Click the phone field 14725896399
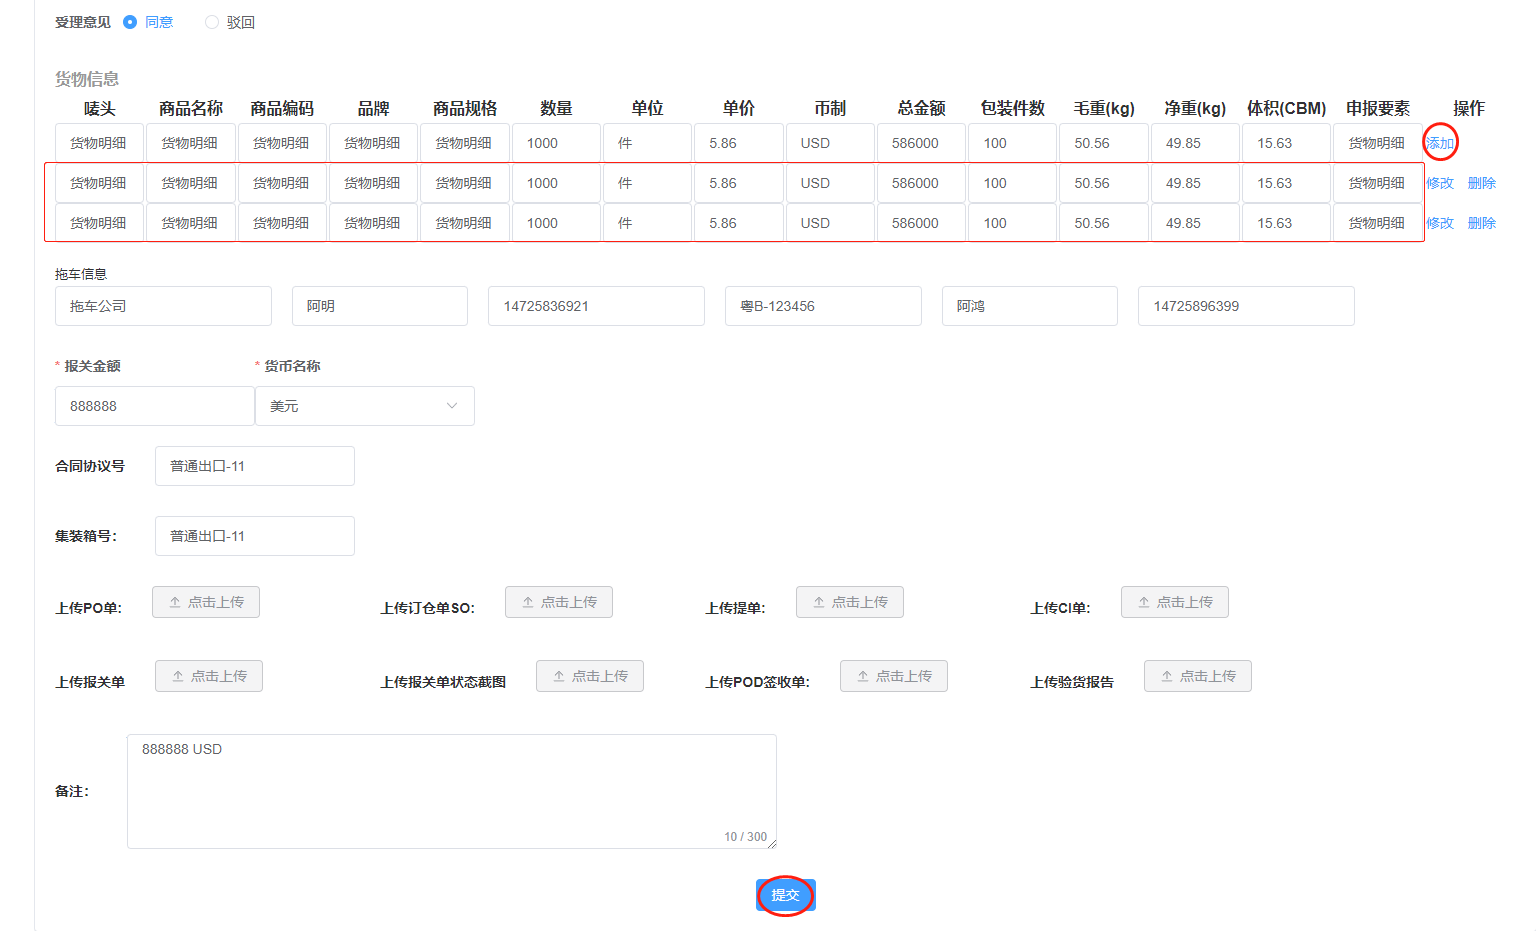The image size is (1536, 931). coord(1246,306)
